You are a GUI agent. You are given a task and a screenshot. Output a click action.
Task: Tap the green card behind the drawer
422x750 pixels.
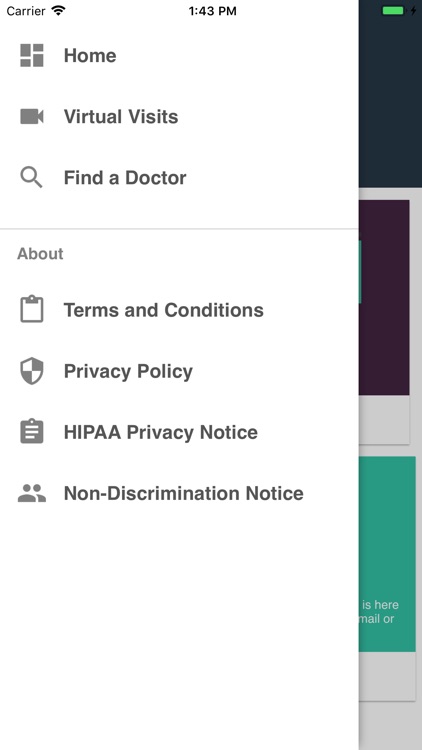387,554
